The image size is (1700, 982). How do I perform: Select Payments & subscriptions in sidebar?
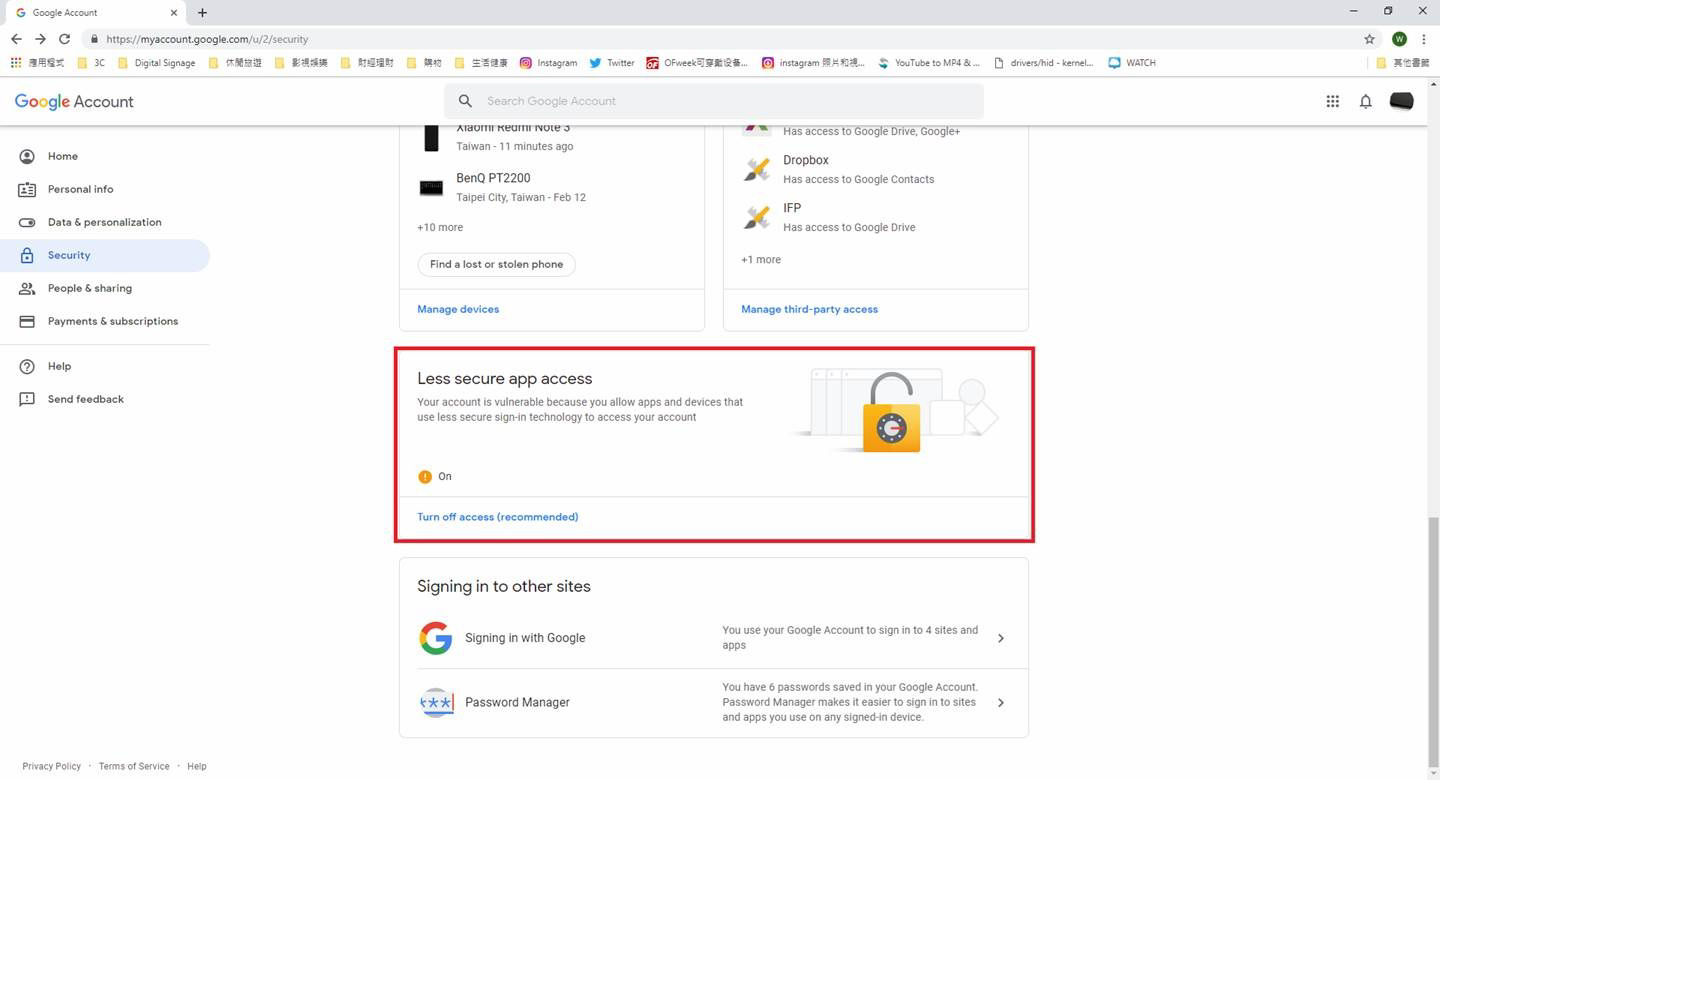(112, 321)
